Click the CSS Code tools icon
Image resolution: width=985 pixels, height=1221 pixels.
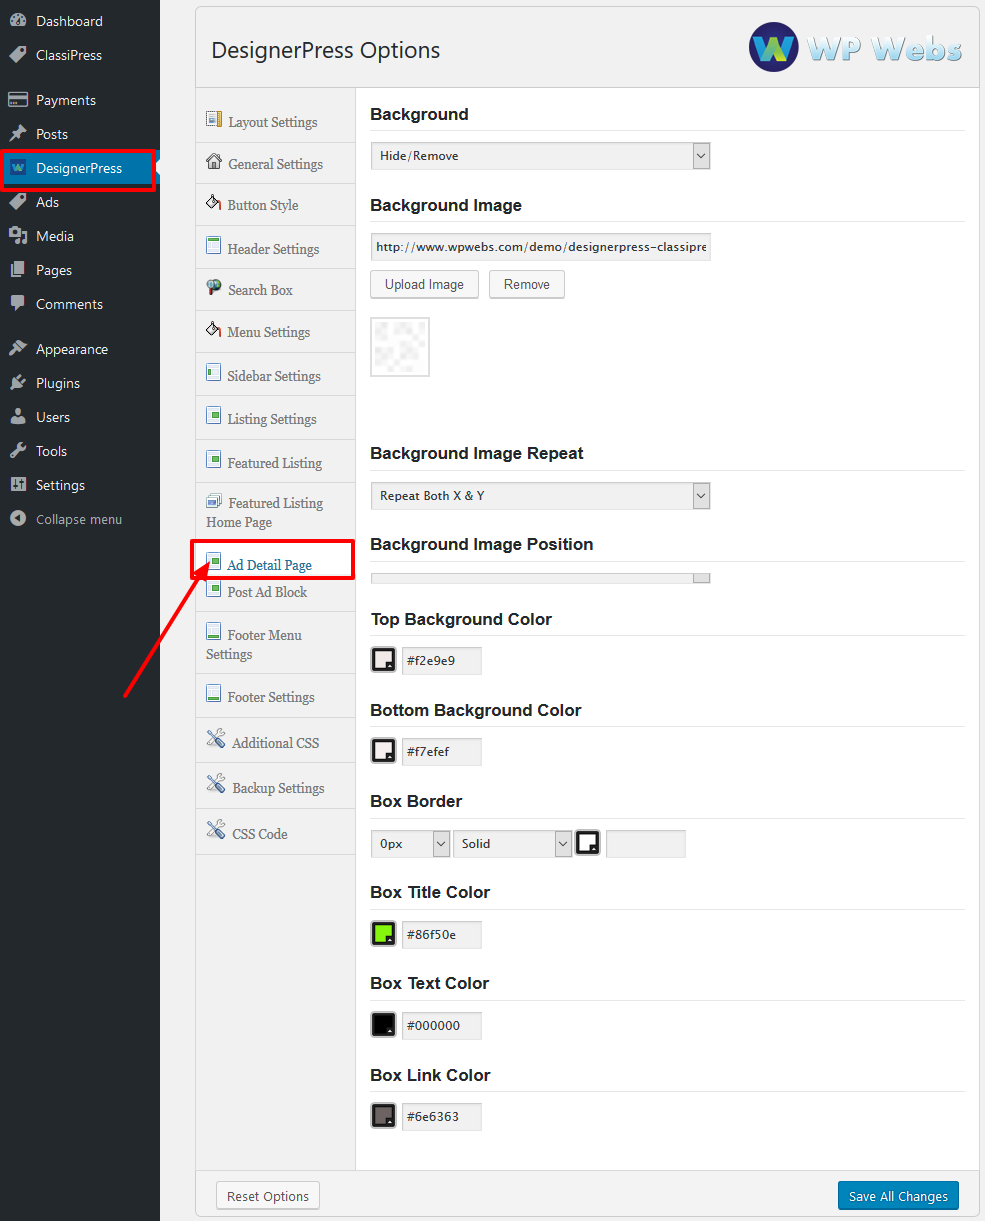pyautogui.click(x=216, y=830)
